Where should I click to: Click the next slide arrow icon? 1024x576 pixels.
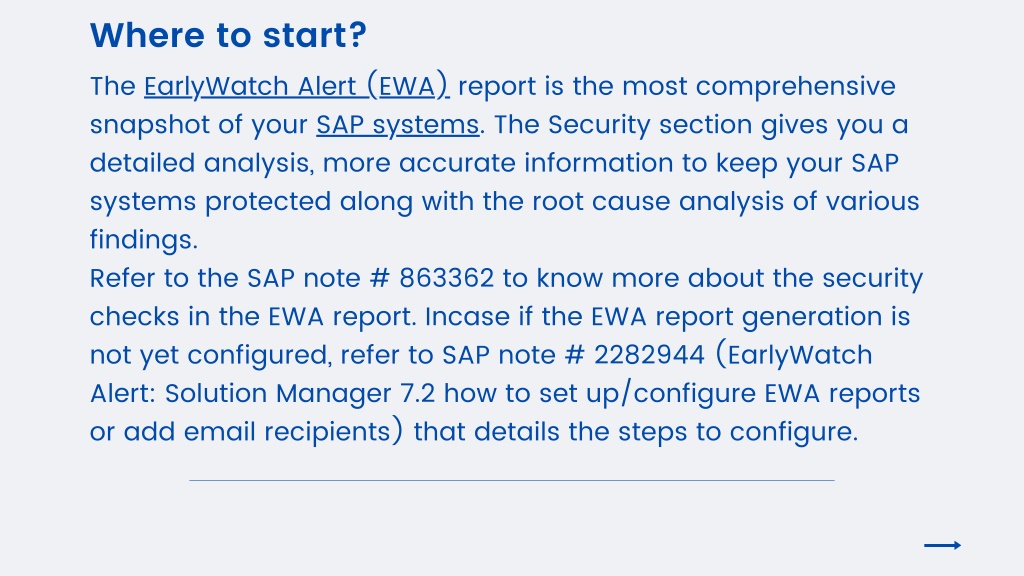[942, 545]
